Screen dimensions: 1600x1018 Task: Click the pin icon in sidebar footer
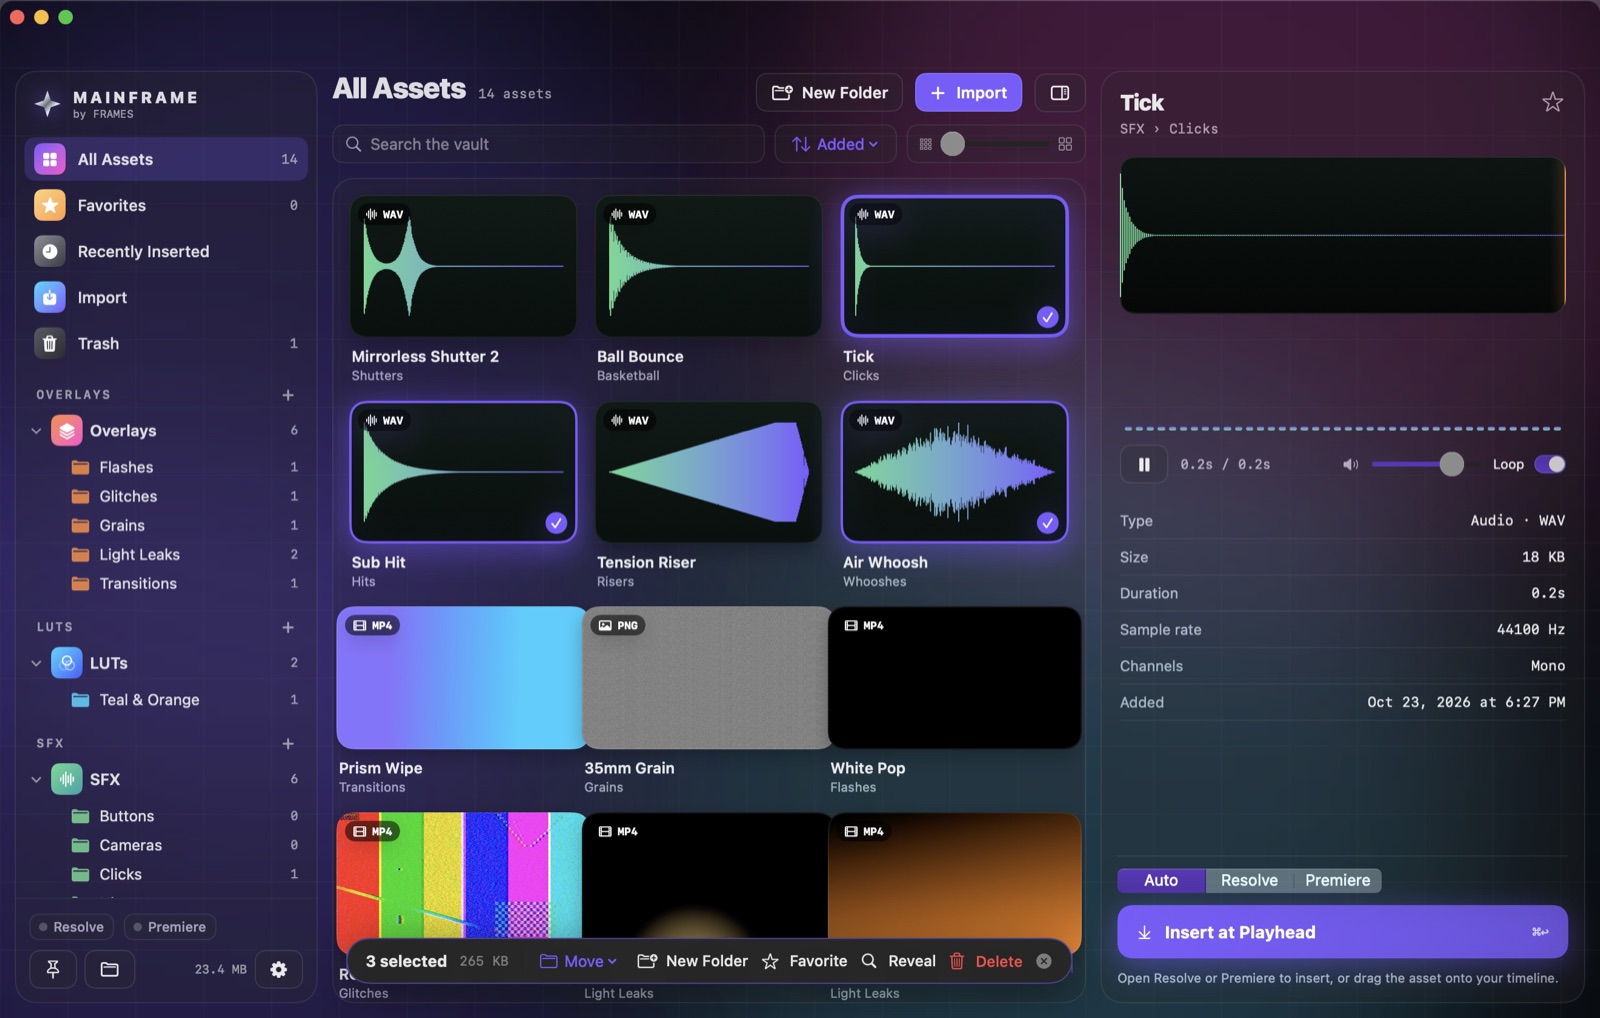click(x=53, y=969)
